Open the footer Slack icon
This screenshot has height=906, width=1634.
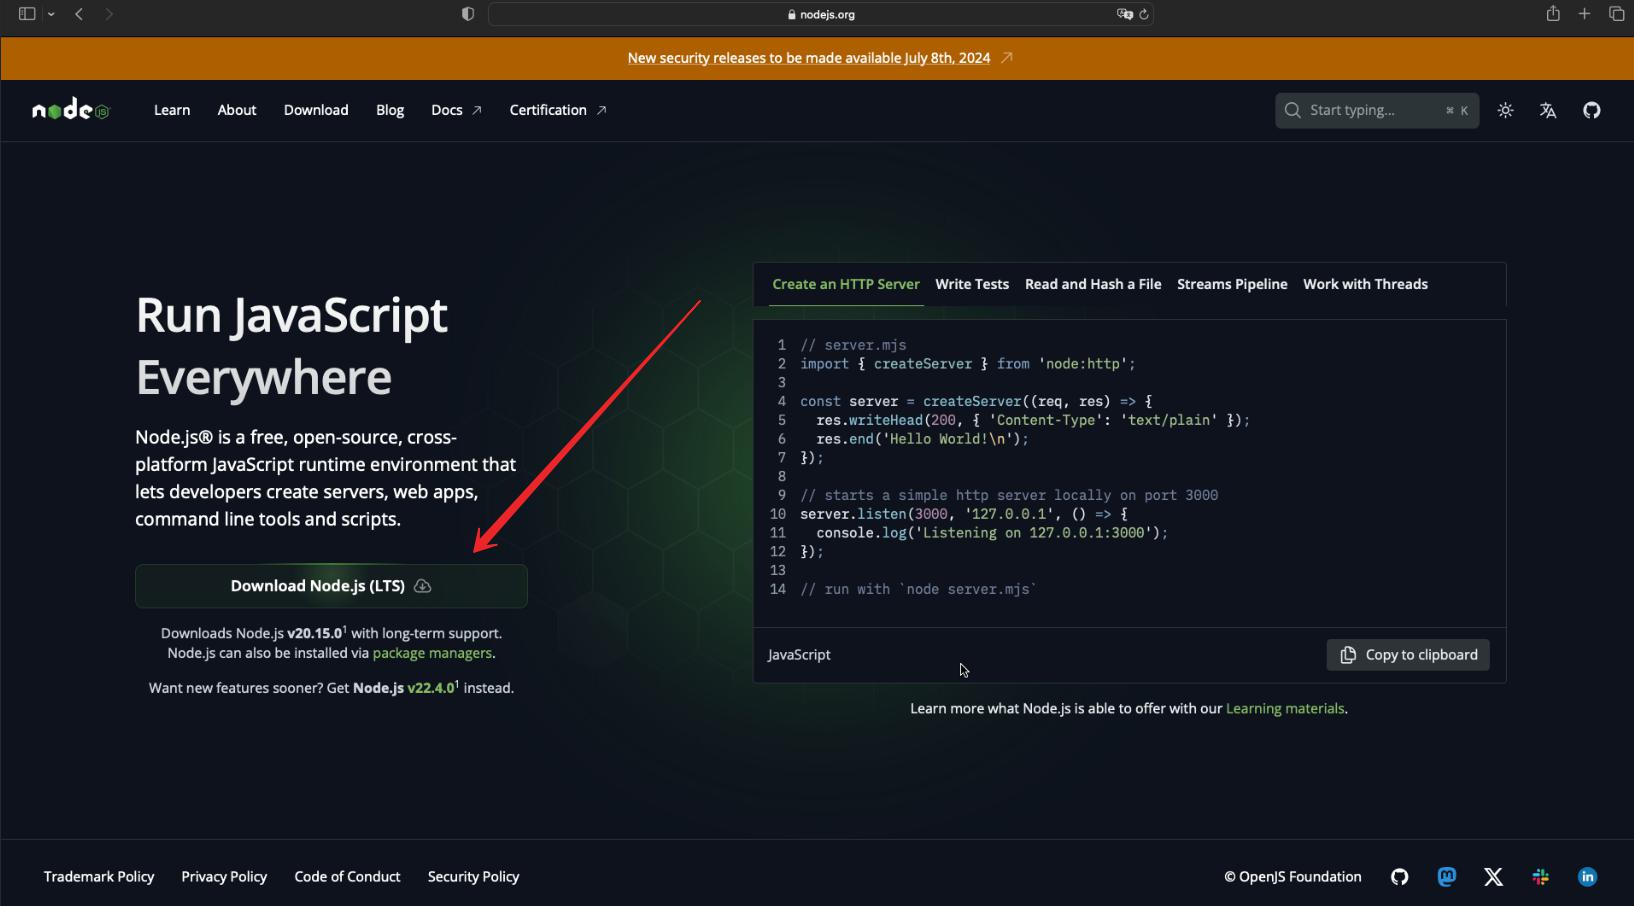click(x=1540, y=877)
